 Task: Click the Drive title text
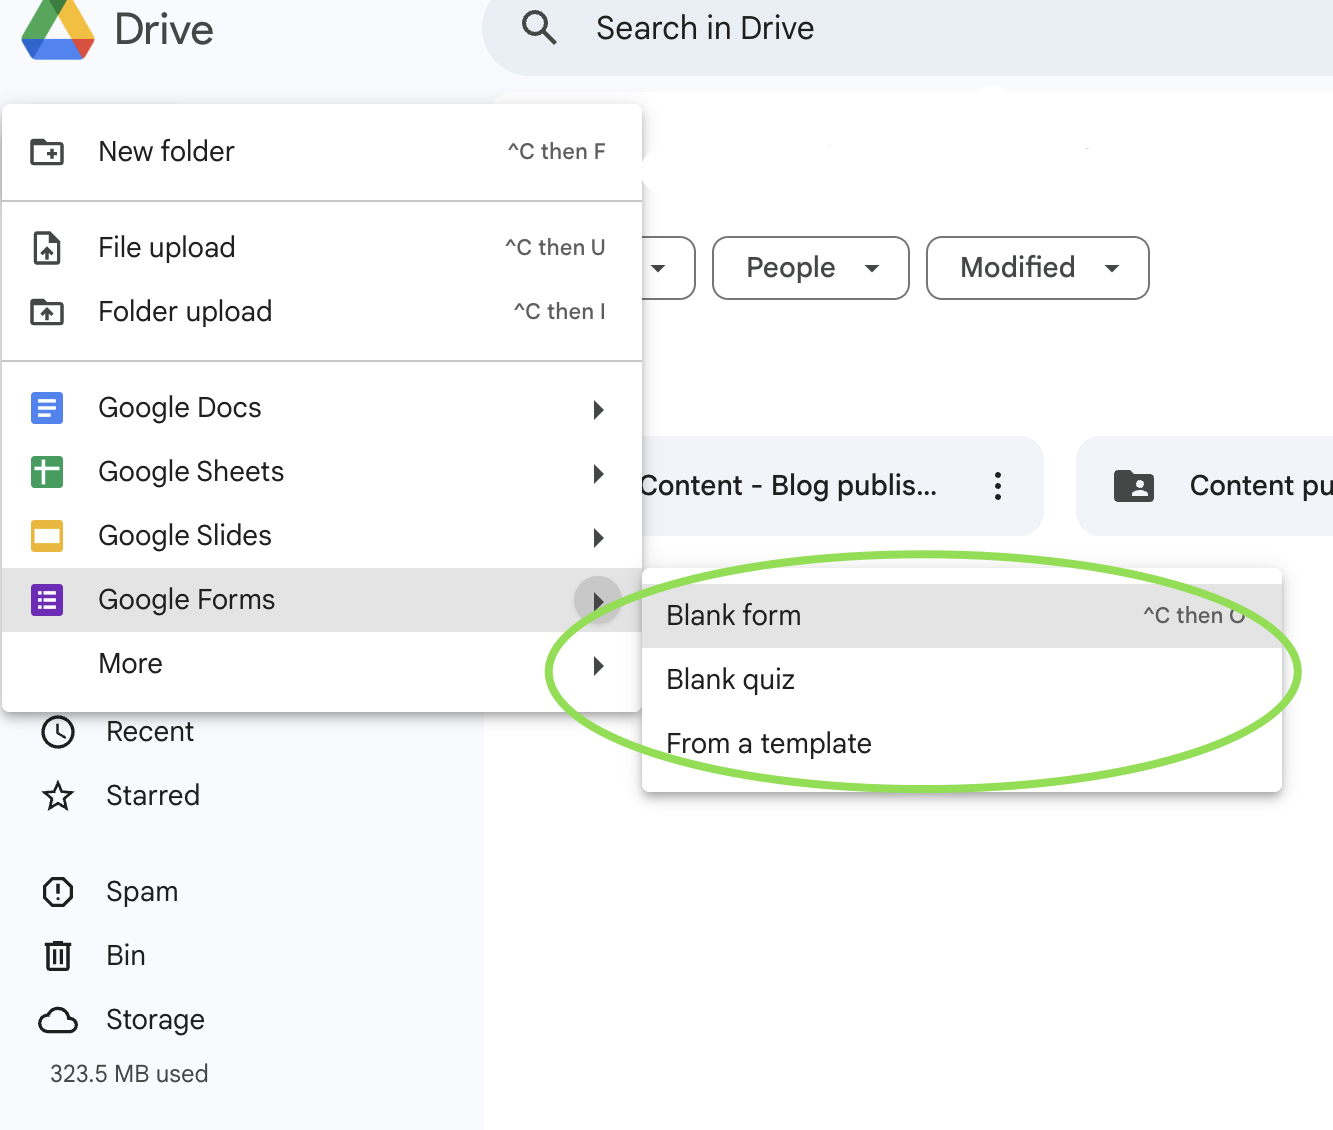[x=164, y=30]
